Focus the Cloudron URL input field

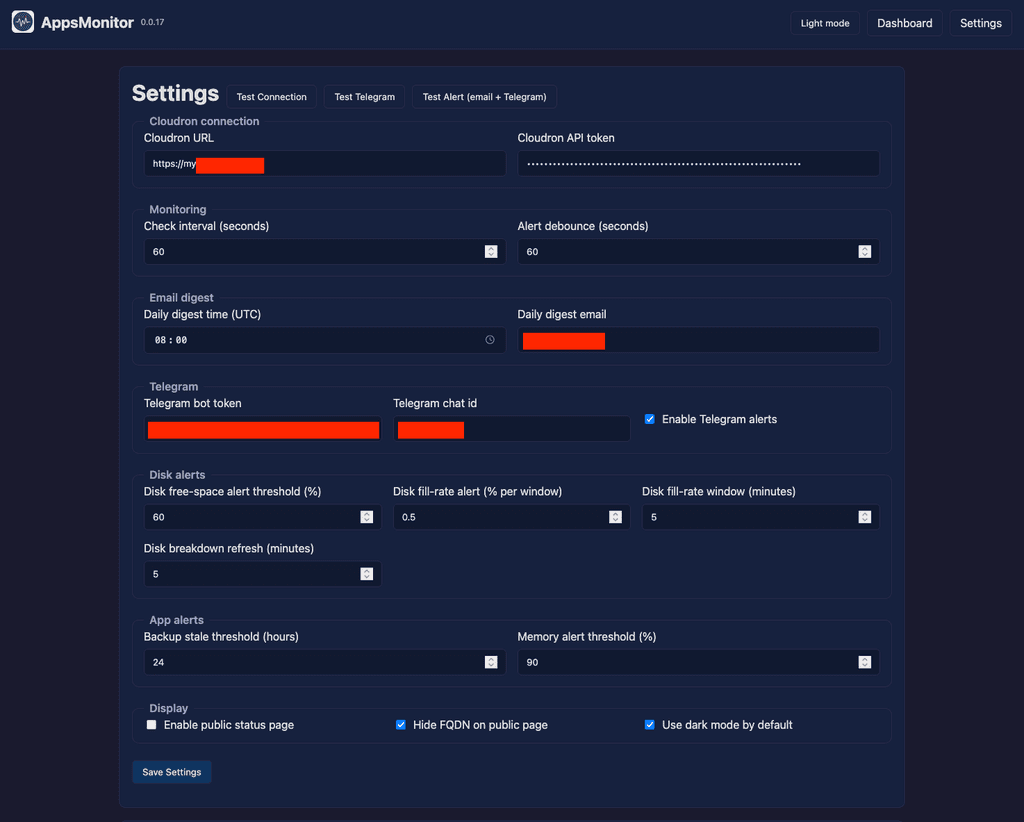pyautogui.click(x=325, y=163)
